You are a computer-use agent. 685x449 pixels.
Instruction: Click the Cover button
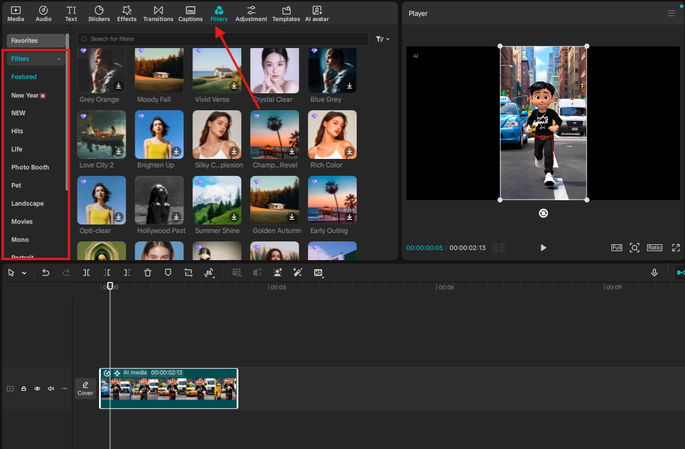[x=85, y=388]
